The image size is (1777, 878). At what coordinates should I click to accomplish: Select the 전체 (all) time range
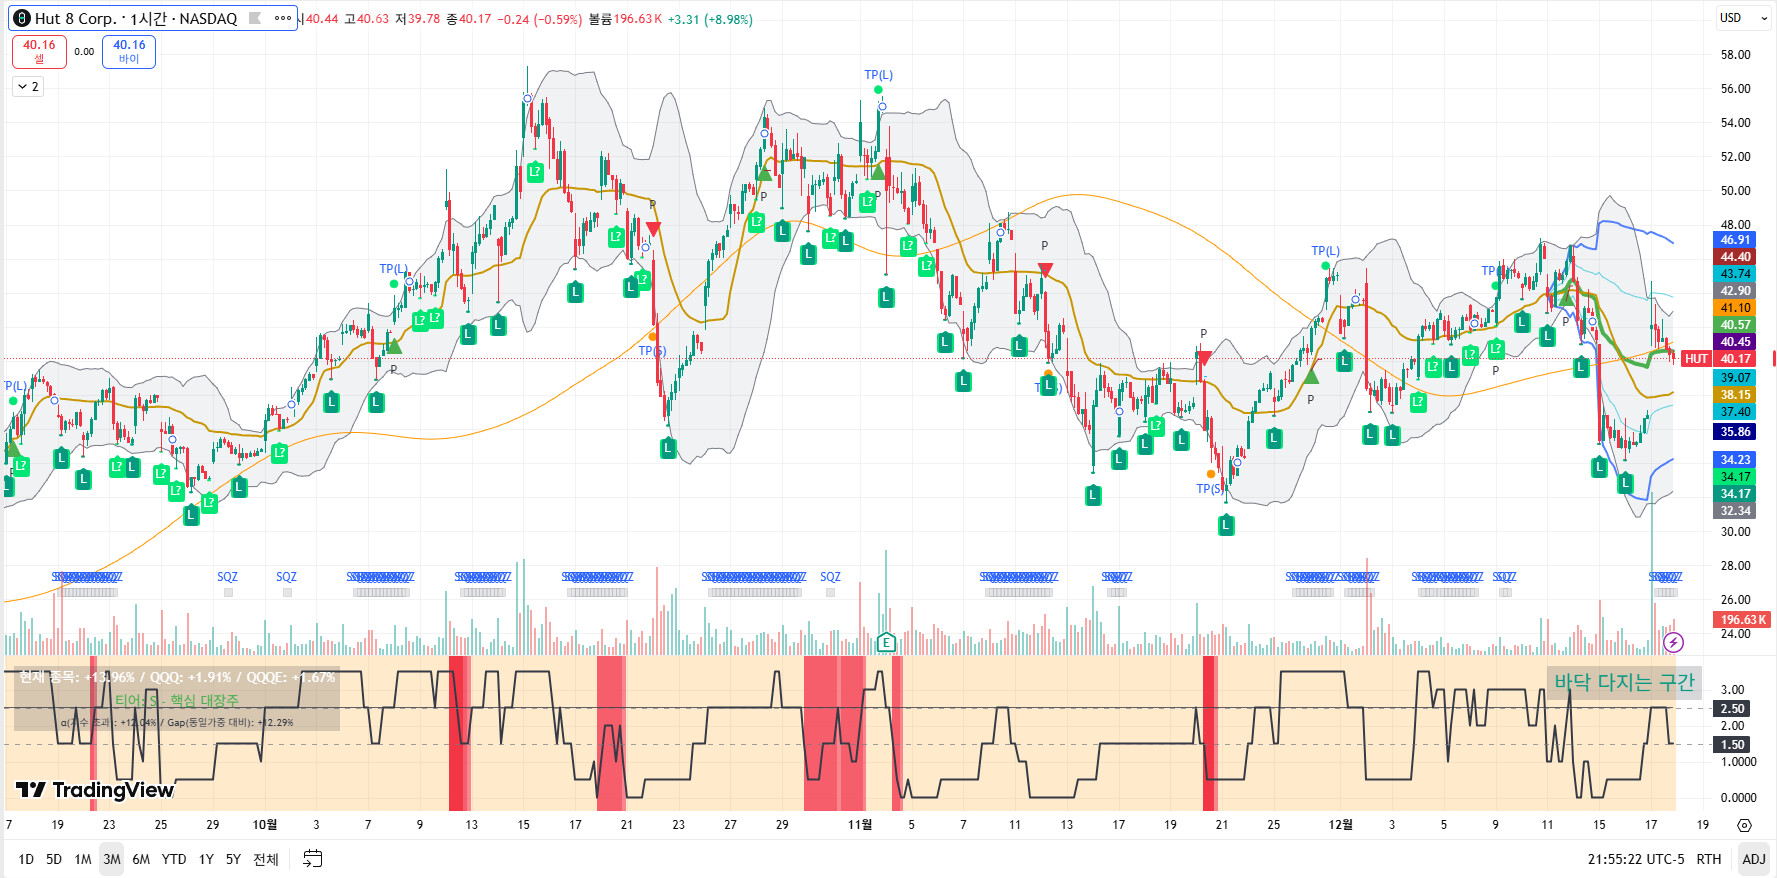click(266, 859)
